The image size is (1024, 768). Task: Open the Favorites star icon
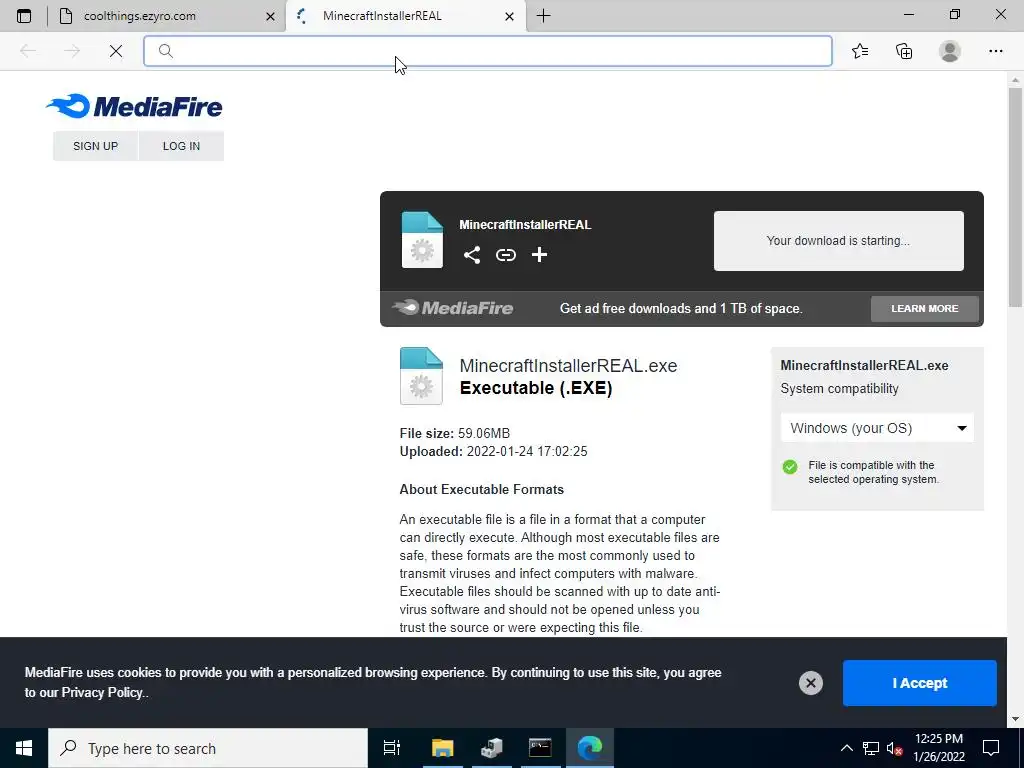(x=860, y=51)
